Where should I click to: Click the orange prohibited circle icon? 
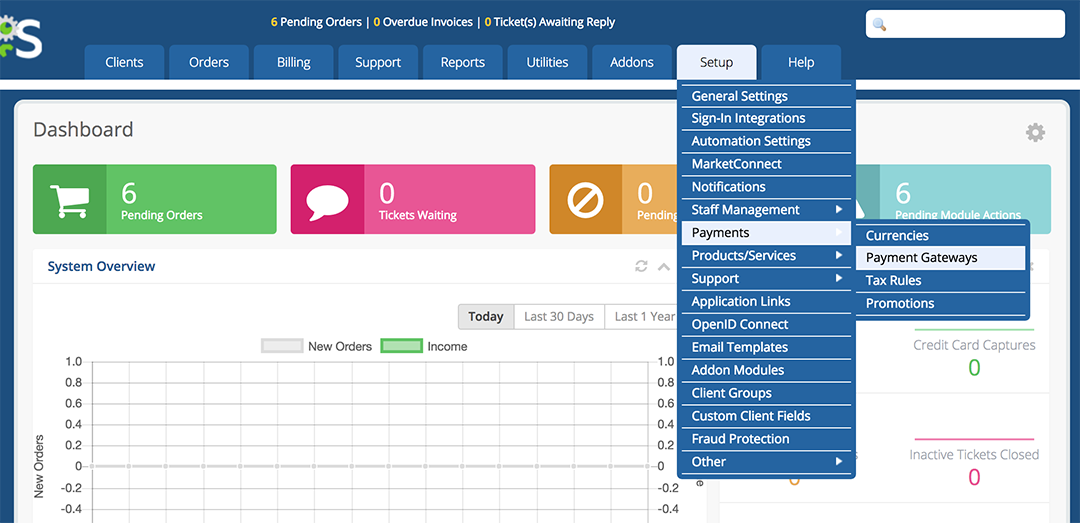point(585,200)
